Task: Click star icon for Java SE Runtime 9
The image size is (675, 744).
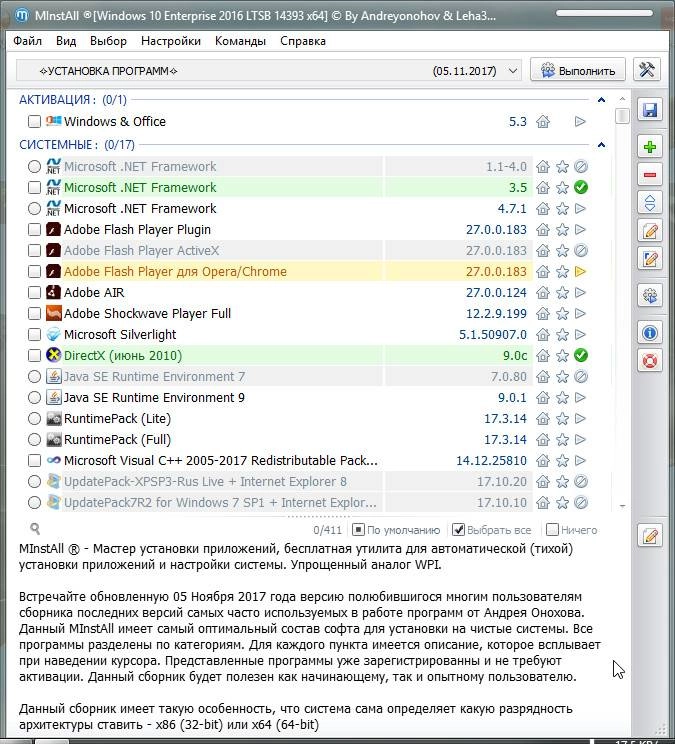Action: 562,398
